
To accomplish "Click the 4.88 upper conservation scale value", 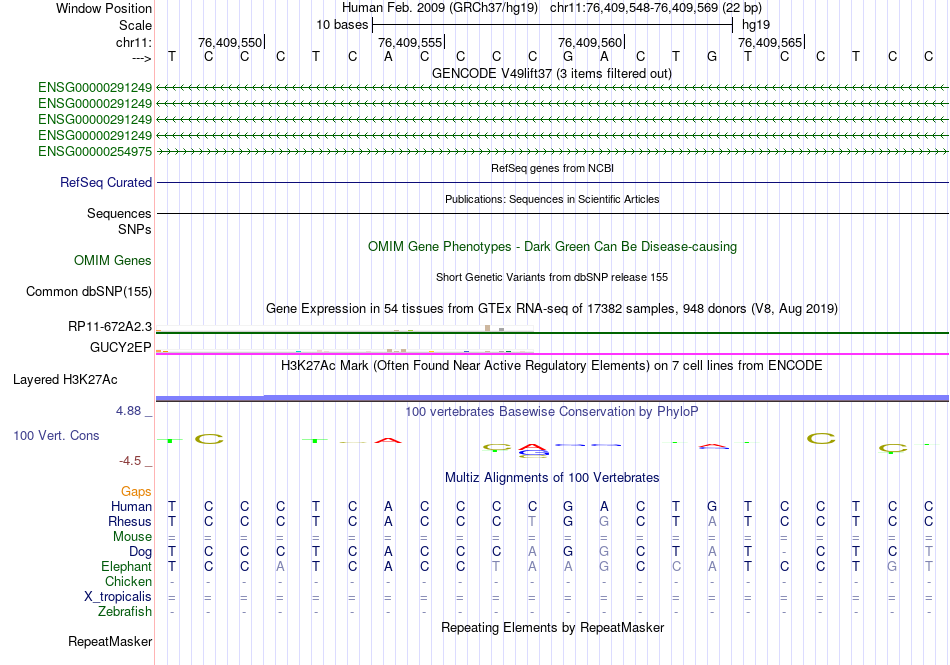I will click(128, 411).
